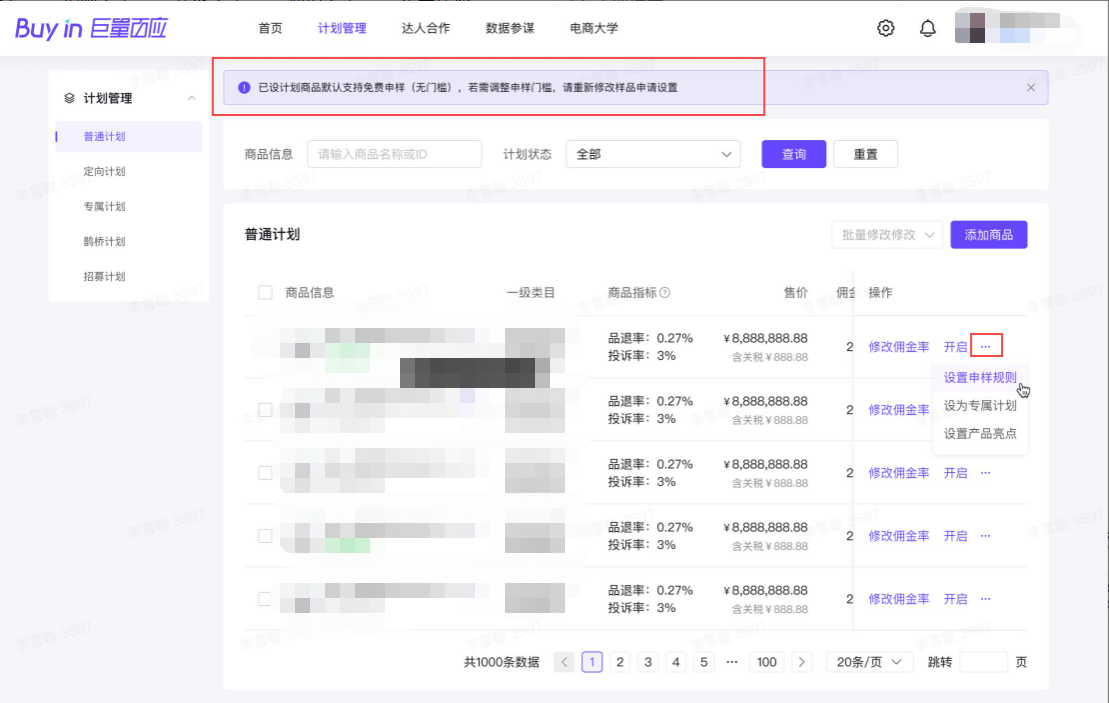The image size is (1109, 703).
Task: Check the fourth product row checkbox
Action: 265,536
